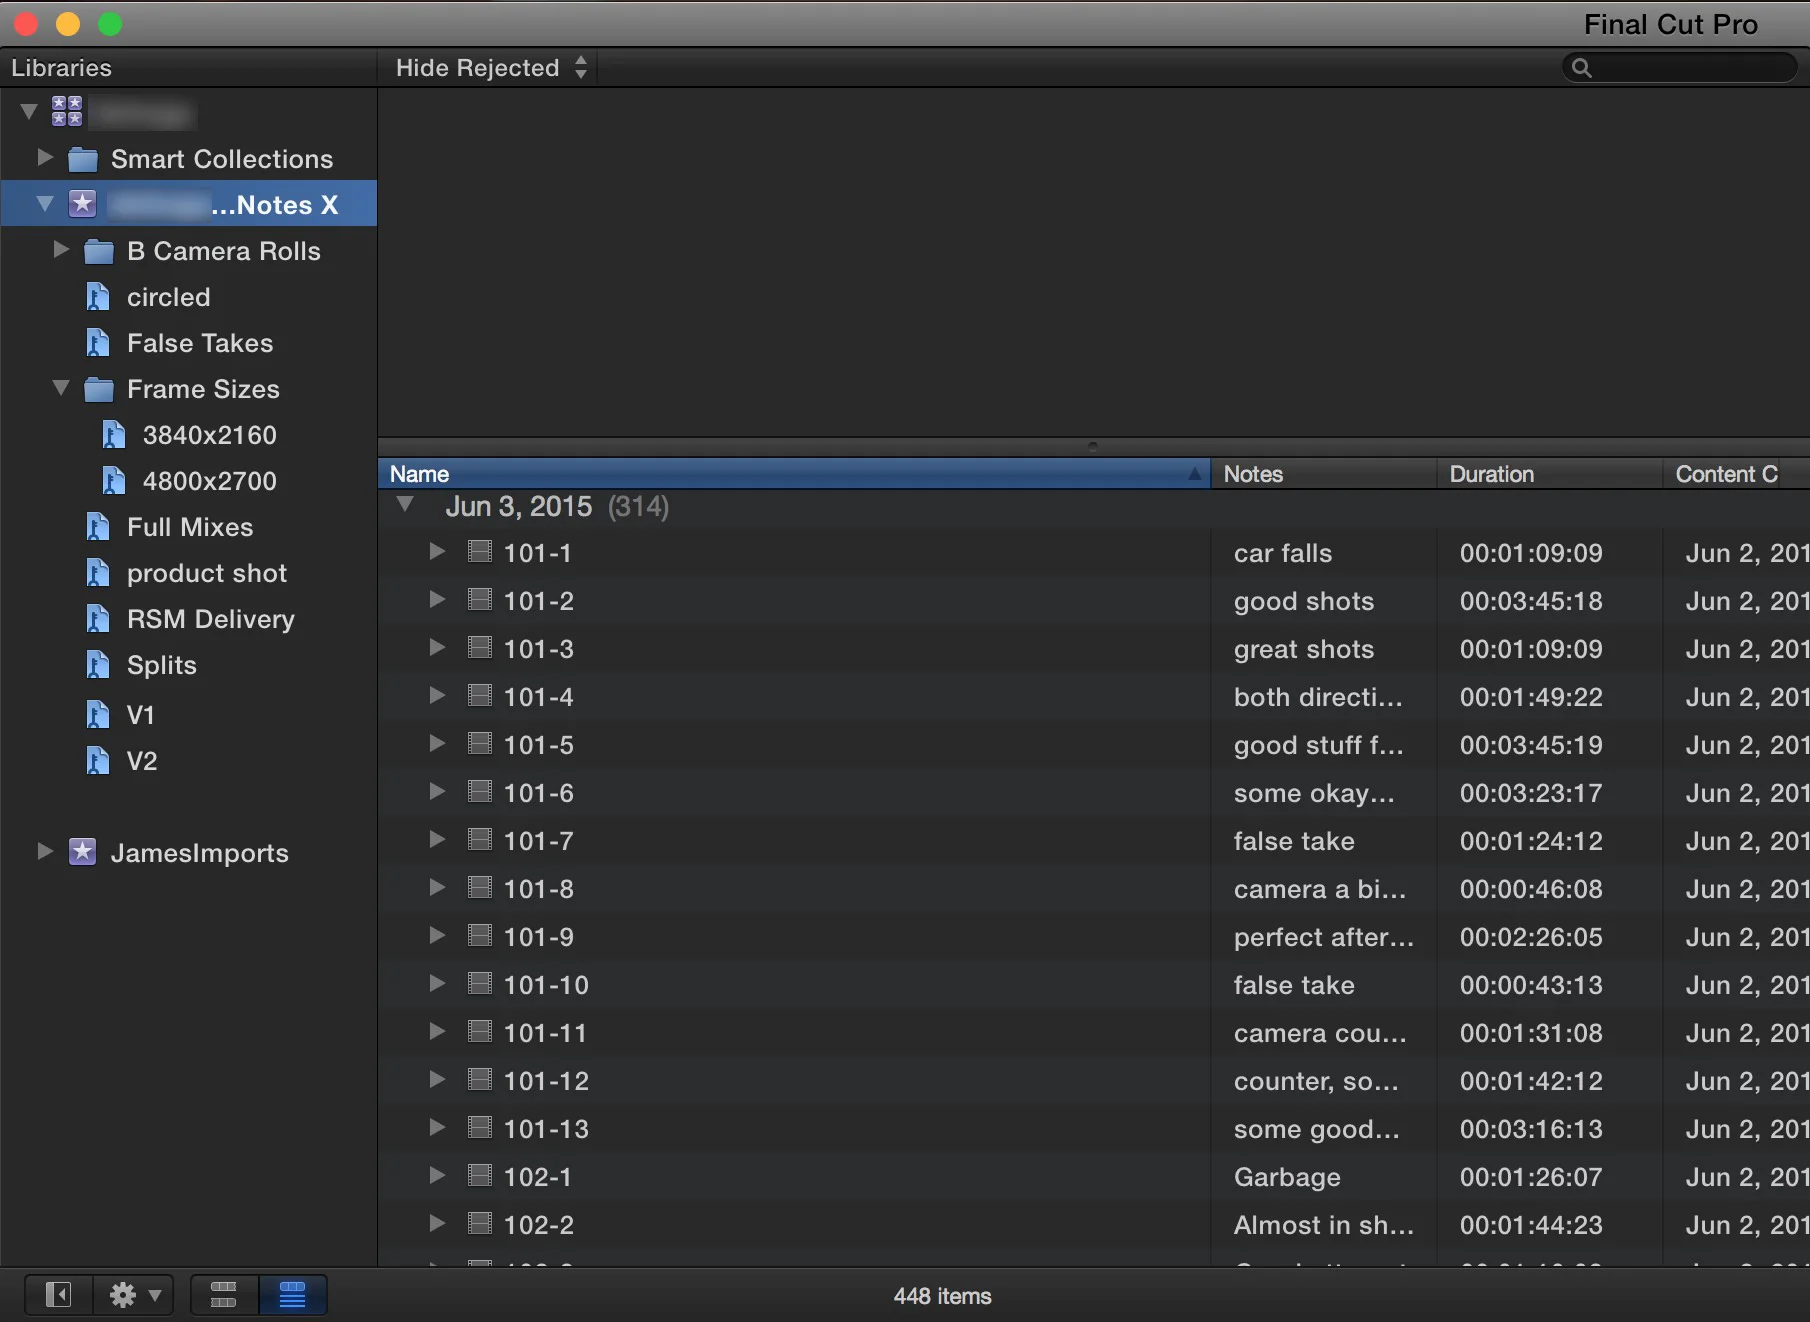Expand the Smart Collections folder
Screen dimensions: 1810x1322
point(45,157)
